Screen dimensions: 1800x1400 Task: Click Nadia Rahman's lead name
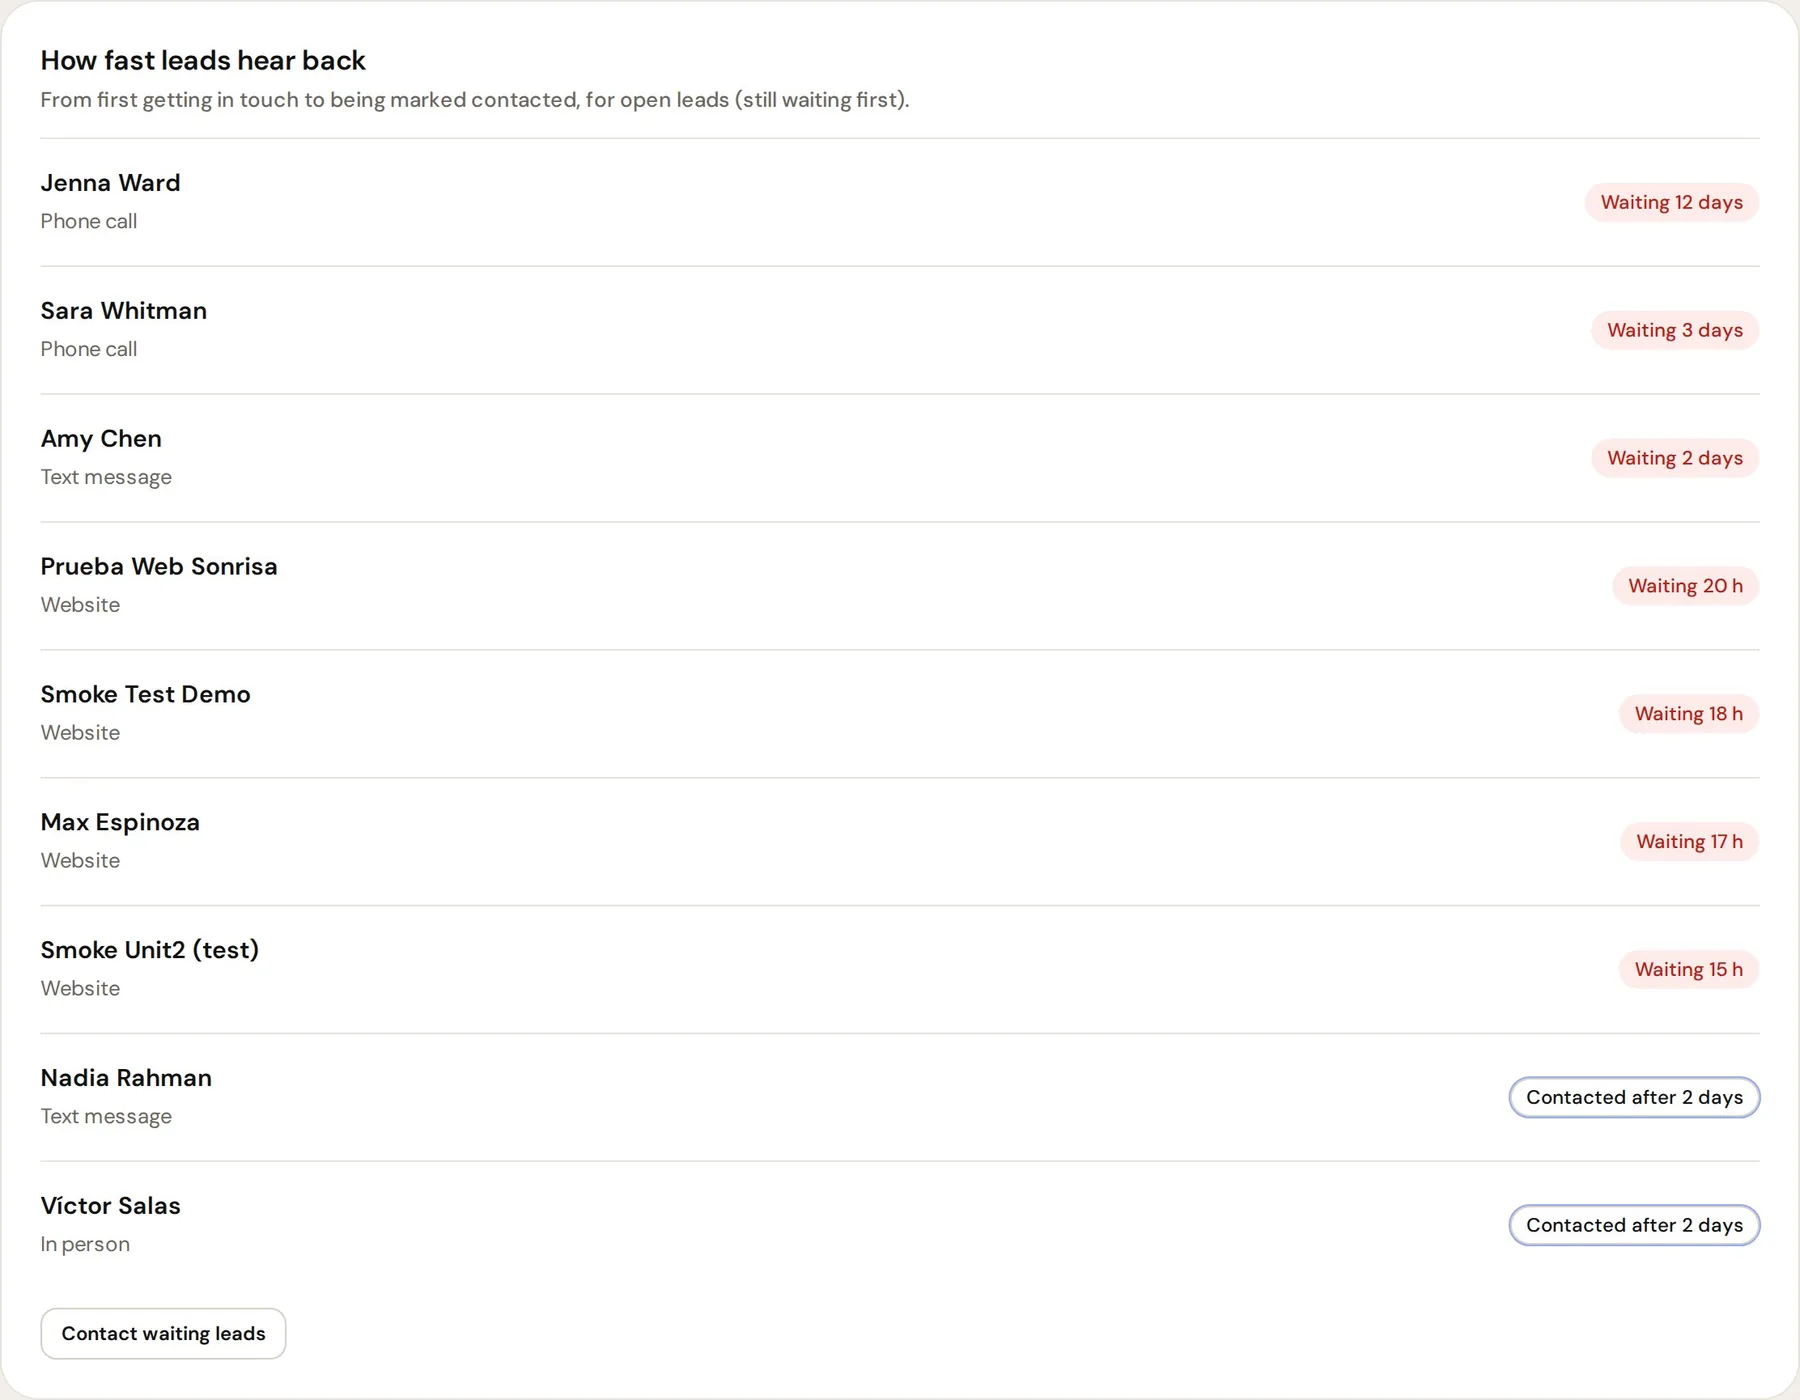pos(126,1078)
